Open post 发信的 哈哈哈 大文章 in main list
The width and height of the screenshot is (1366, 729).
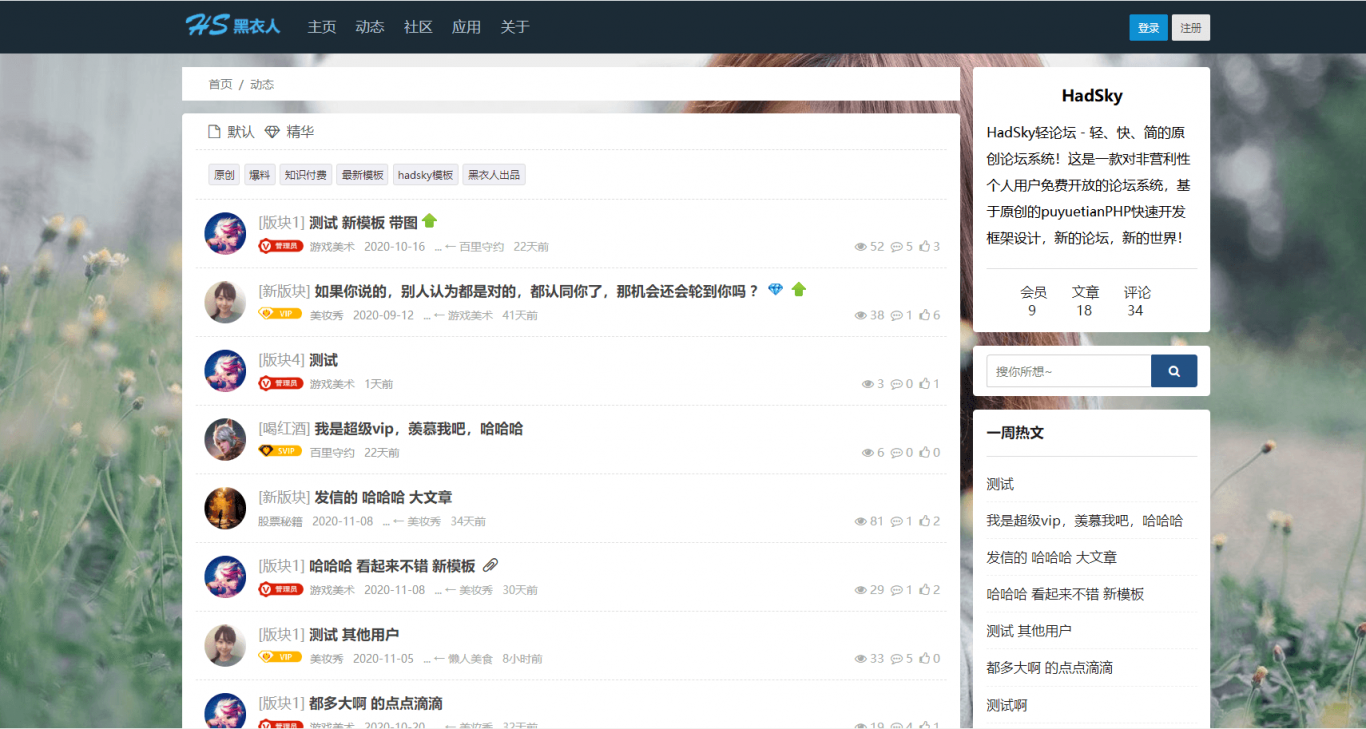coord(383,497)
